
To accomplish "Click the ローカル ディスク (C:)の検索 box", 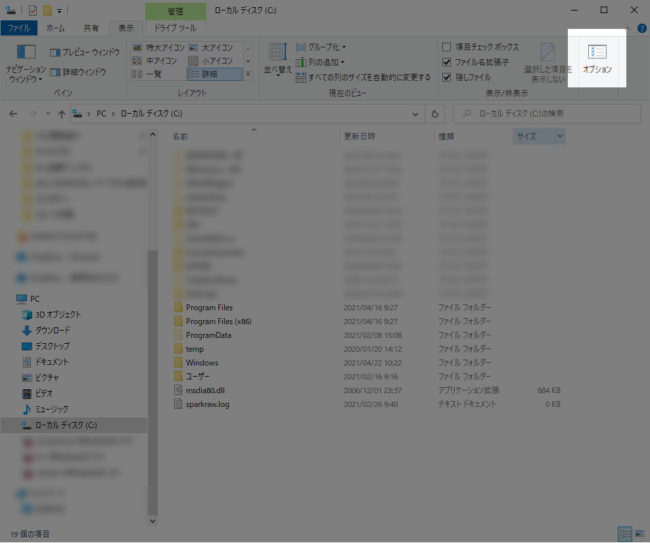I will (x=547, y=114).
